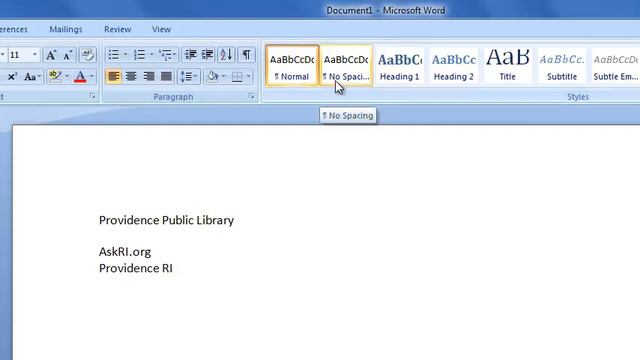Image resolution: width=640 pixels, height=360 pixels.
Task: Create a multilevel list
Action: pyautogui.click(x=168, y=55)
